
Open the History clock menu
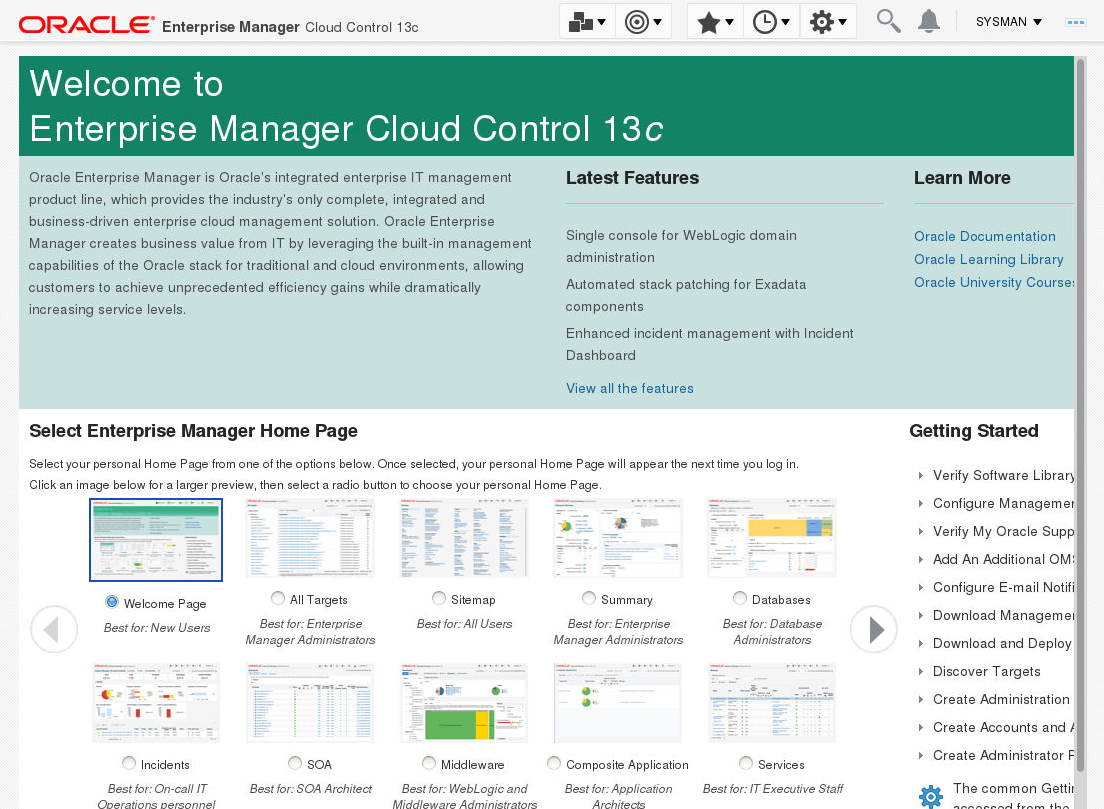771,22
